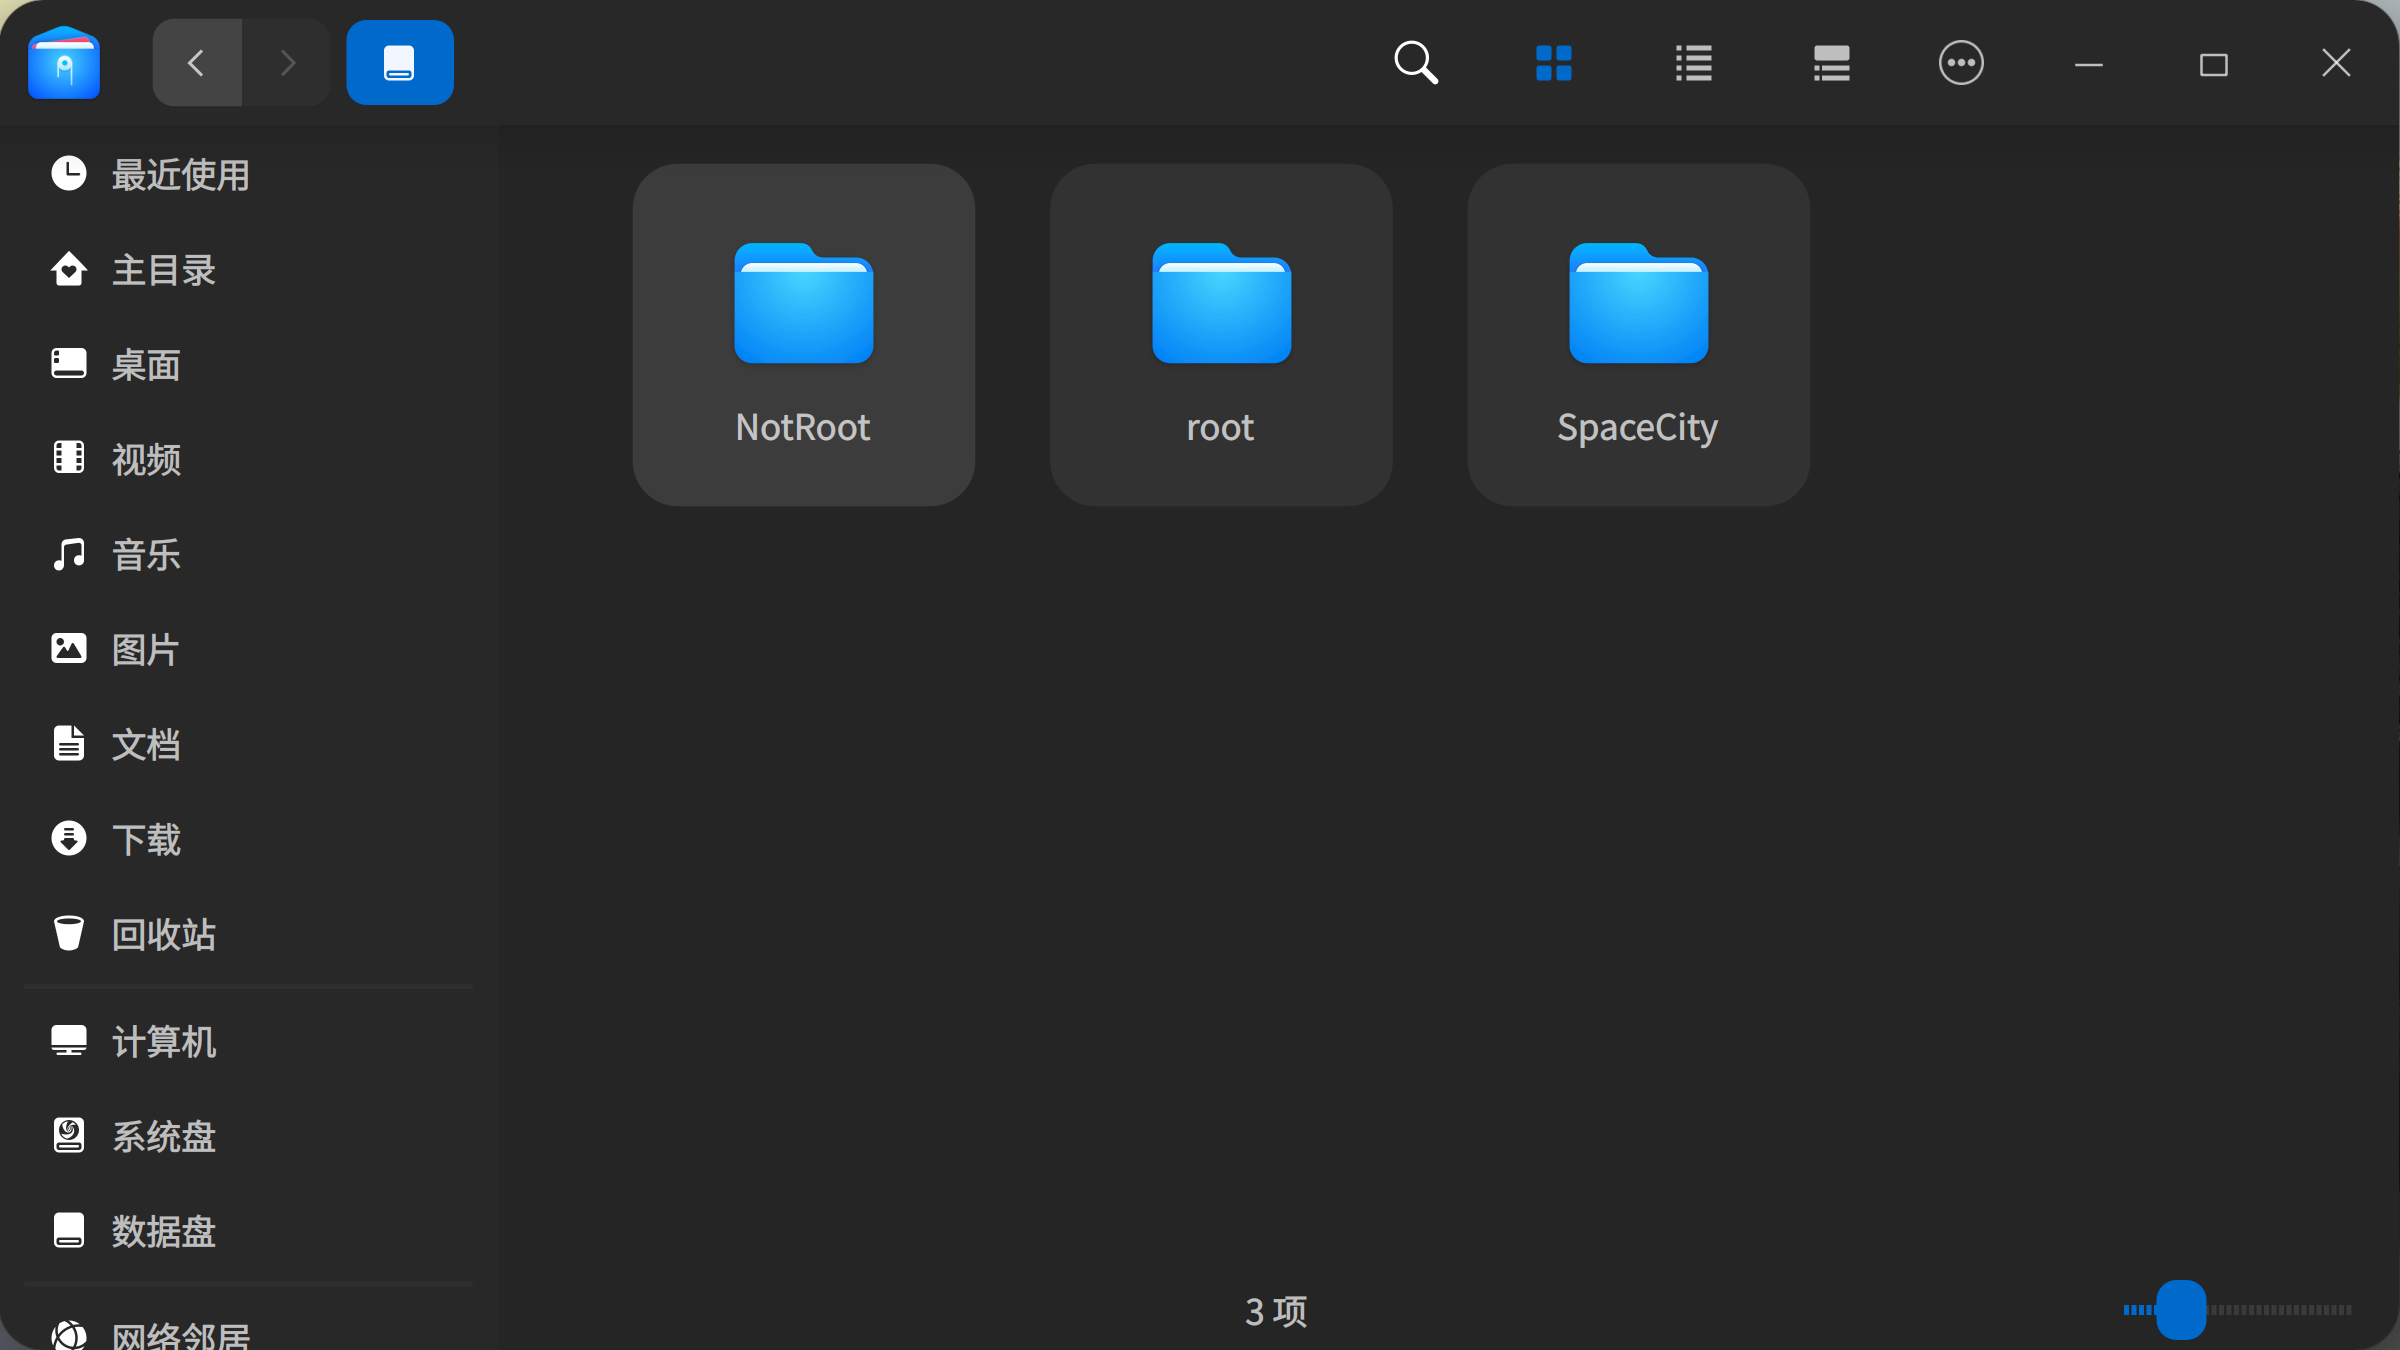Open 数据盘 data disk
The image size is (2400, 1350).
point(248,1232)
